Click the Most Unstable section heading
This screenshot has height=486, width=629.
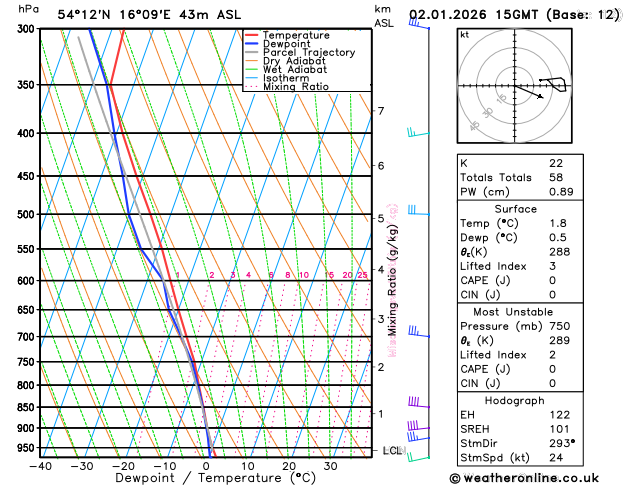[513, 312]
